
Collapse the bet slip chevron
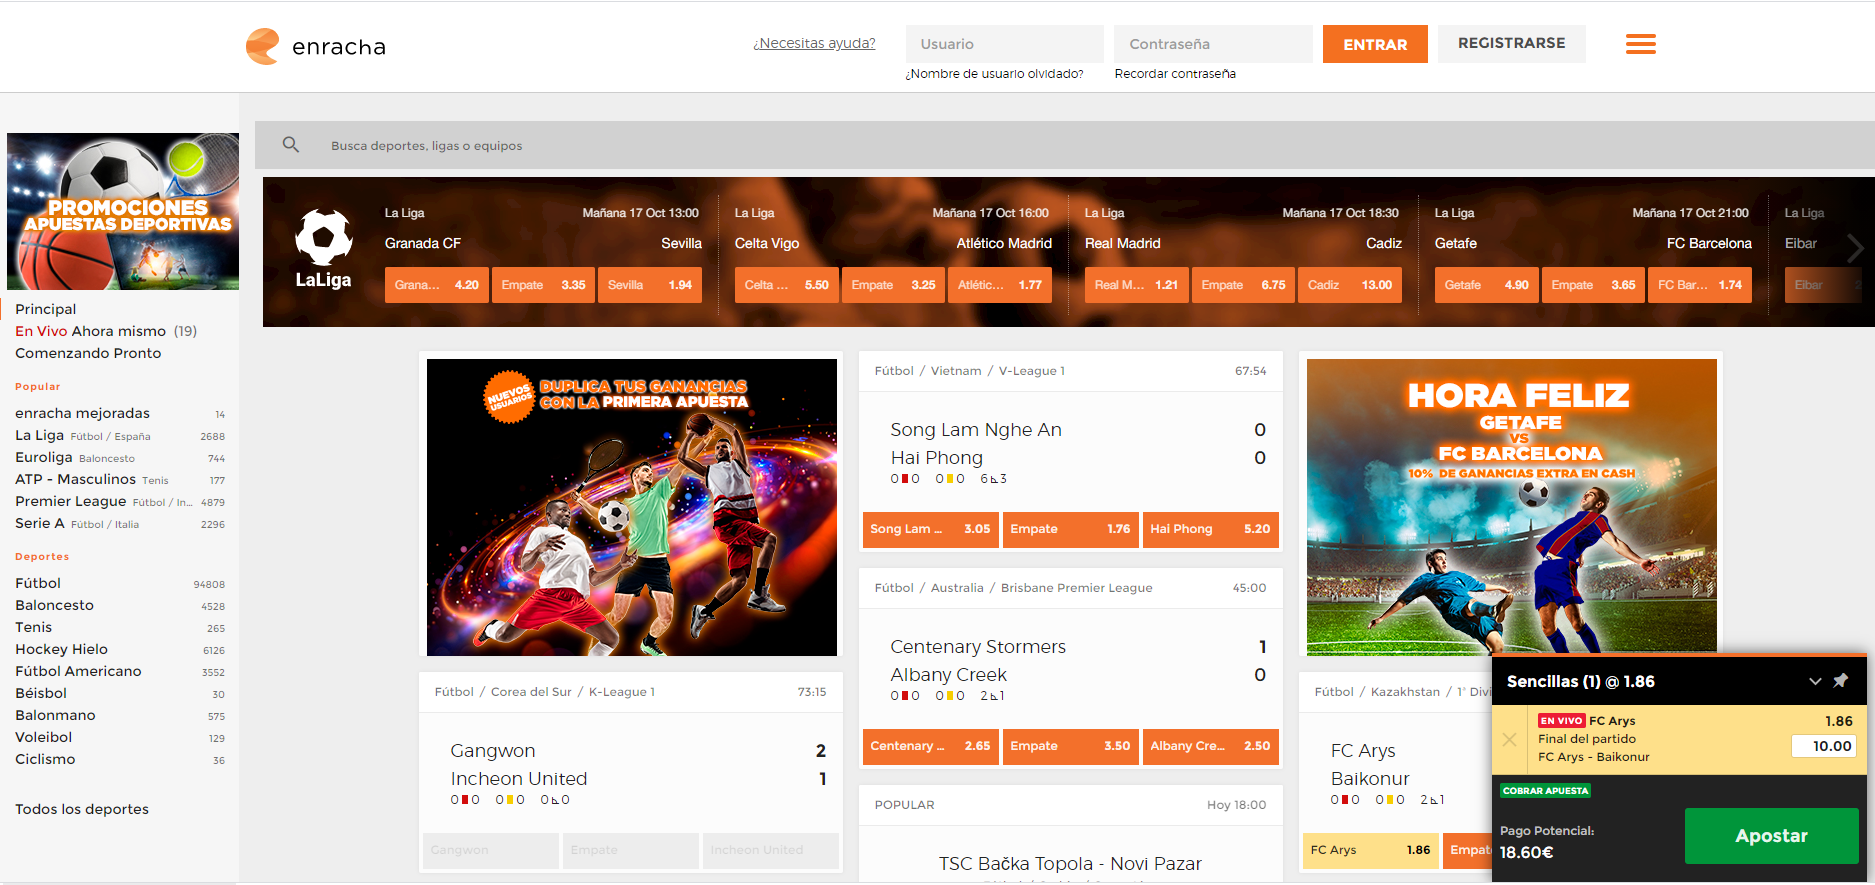tap(1815, 681)
